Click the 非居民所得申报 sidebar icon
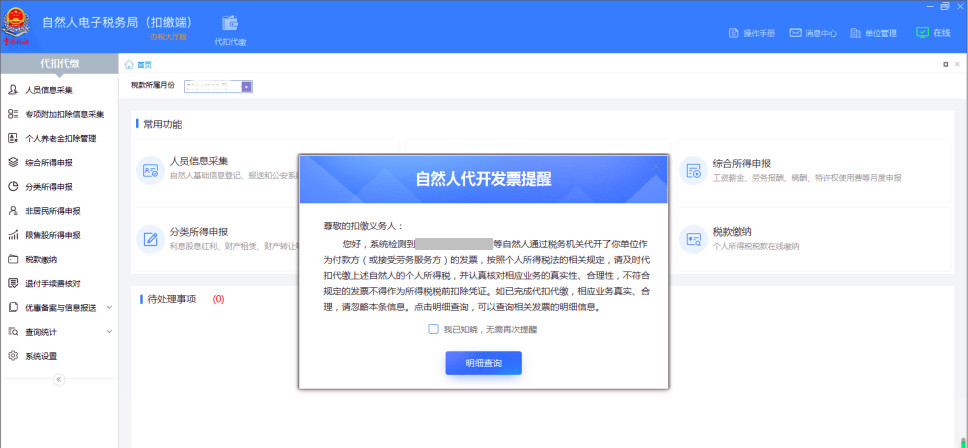 coord(13,210)
